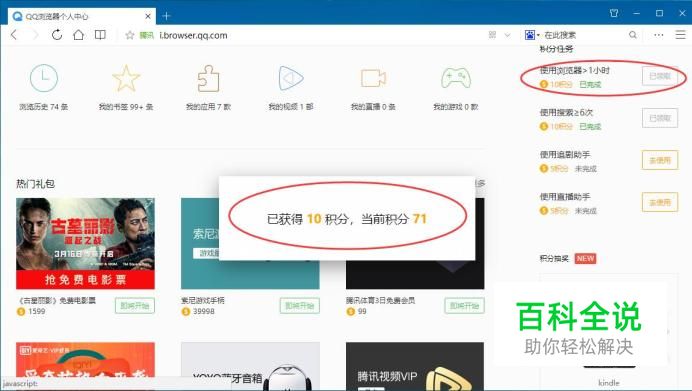This screenshot has height=391, width=692.
Task: Click the 热门礼包 section heading
Action: click(35, 184)
